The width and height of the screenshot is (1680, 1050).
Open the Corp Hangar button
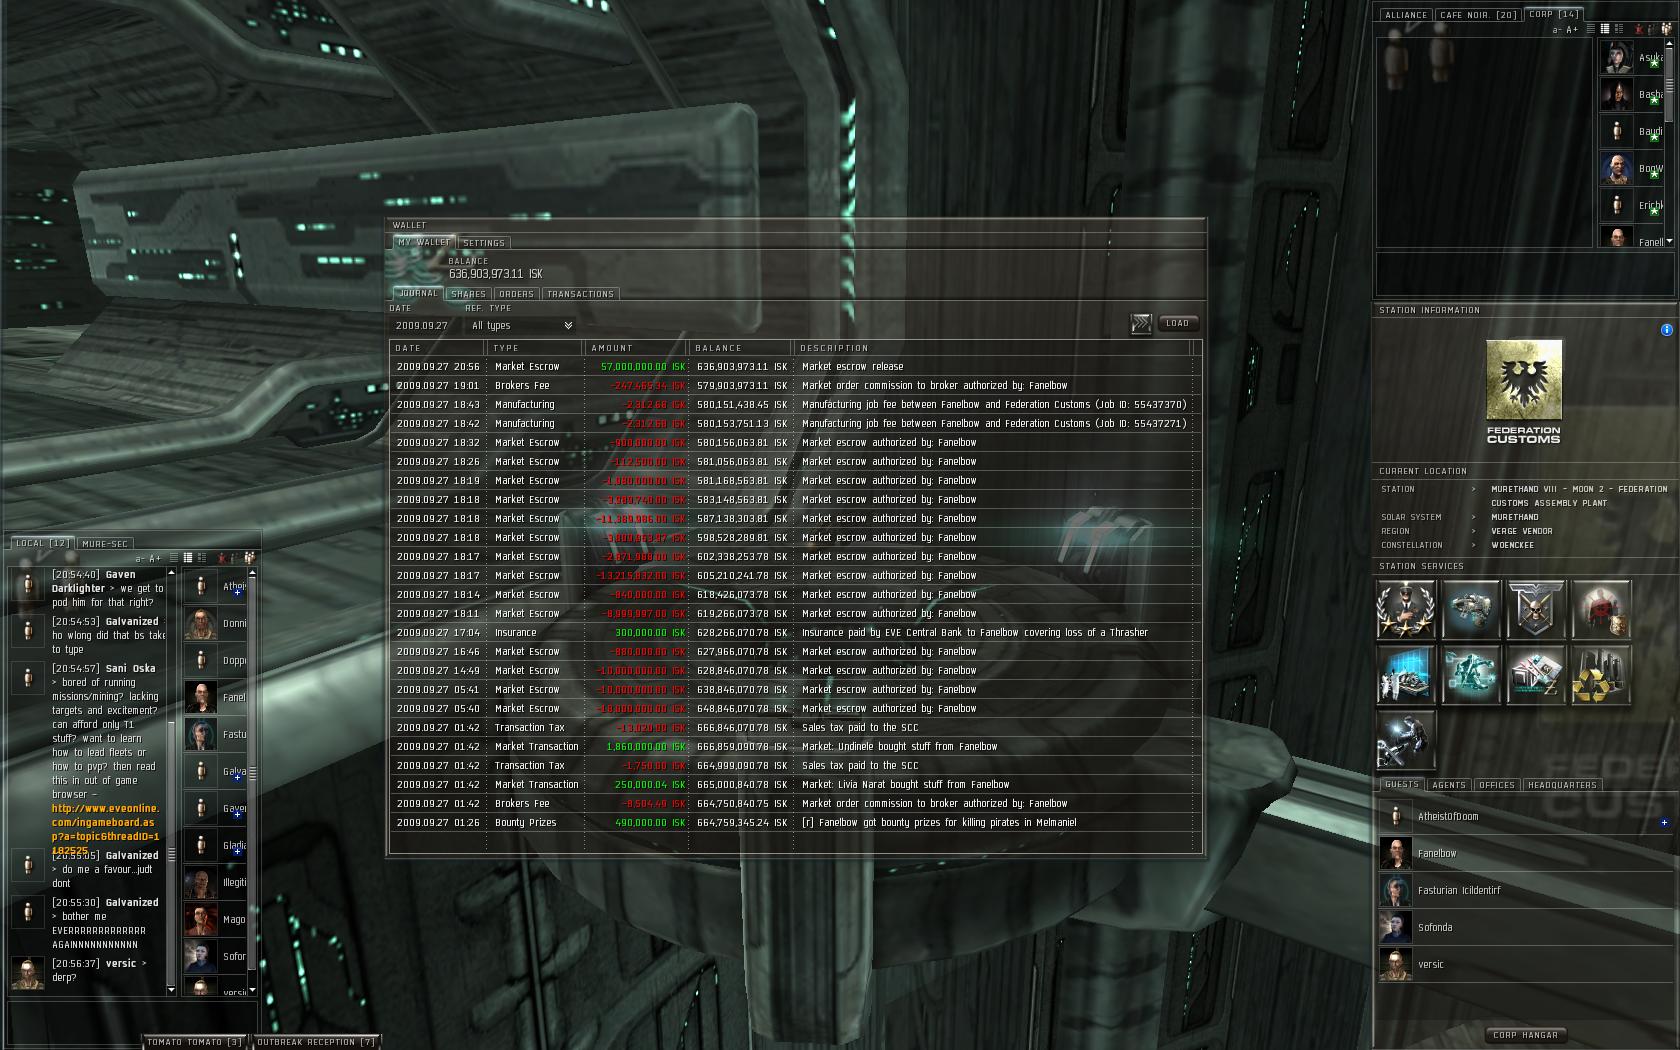(1525, 1035)
